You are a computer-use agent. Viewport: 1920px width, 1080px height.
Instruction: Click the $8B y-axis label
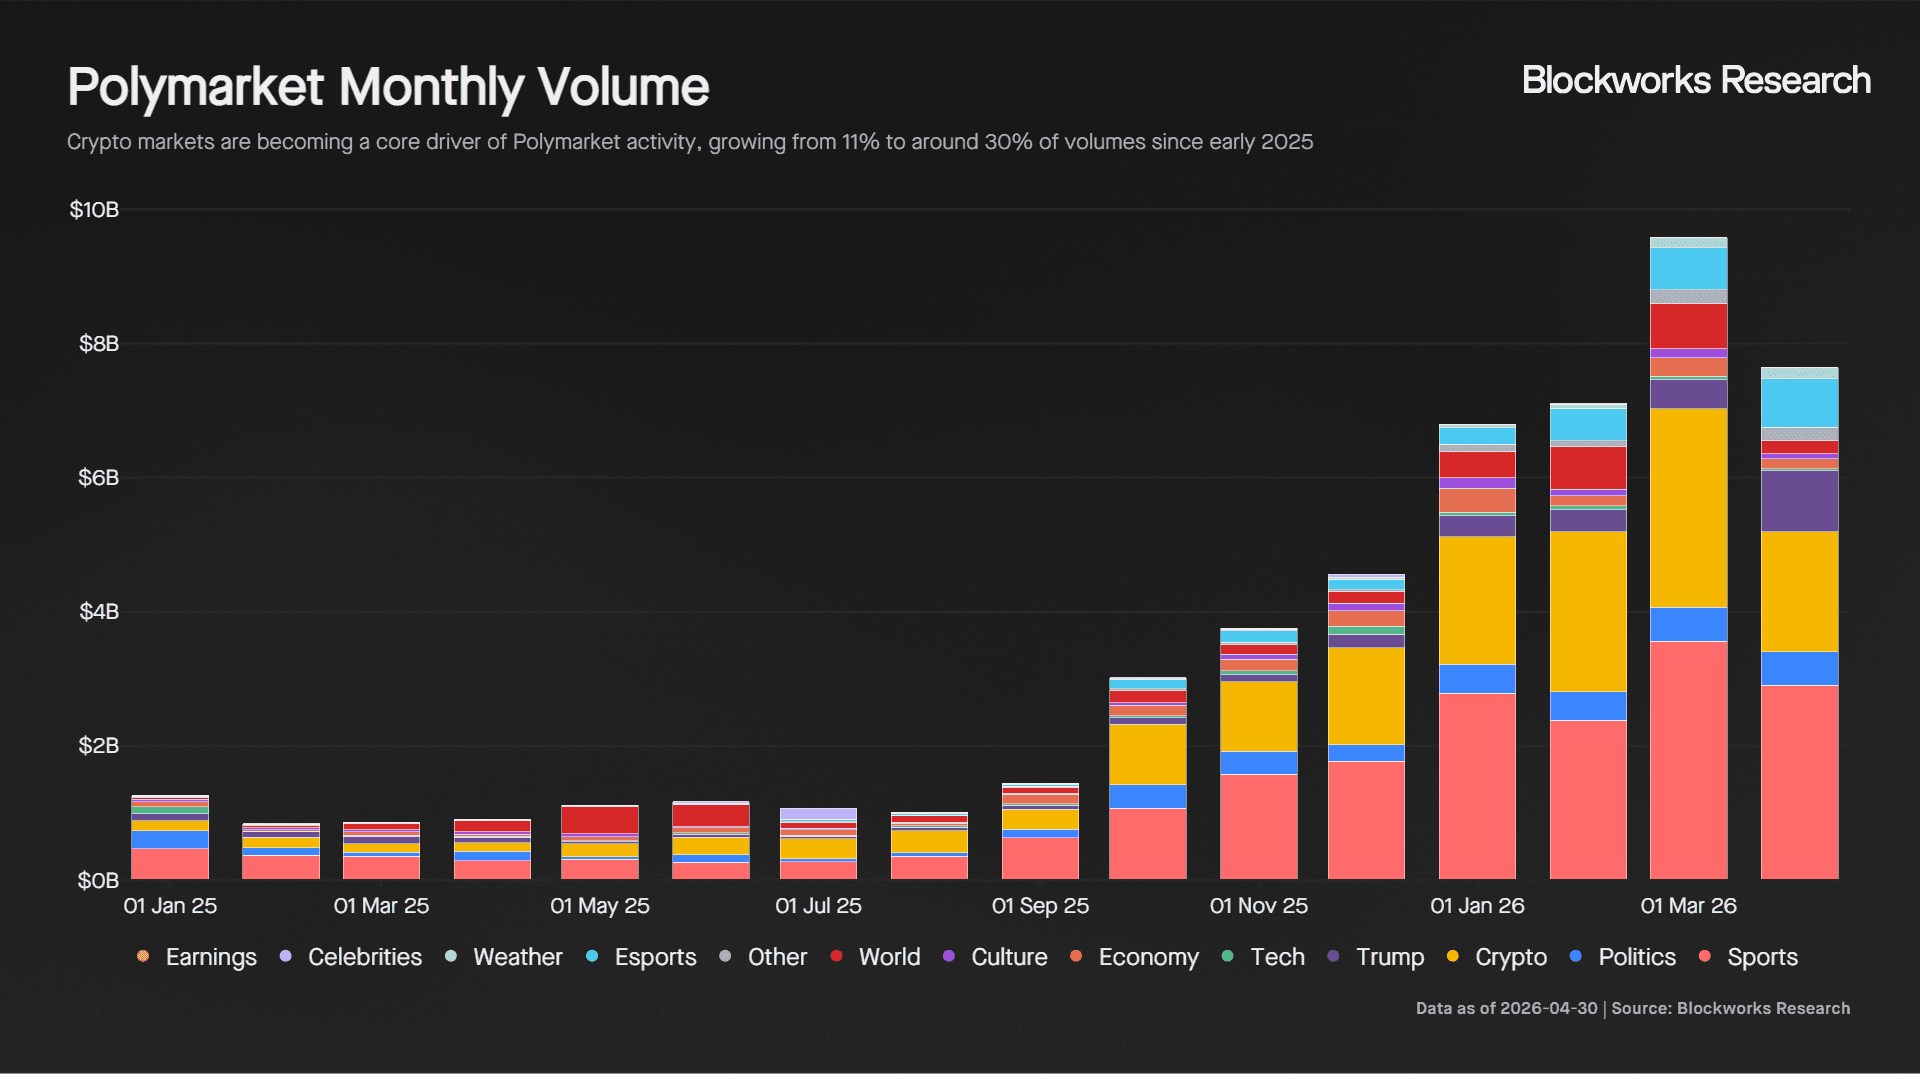click(x=99, y=343)
